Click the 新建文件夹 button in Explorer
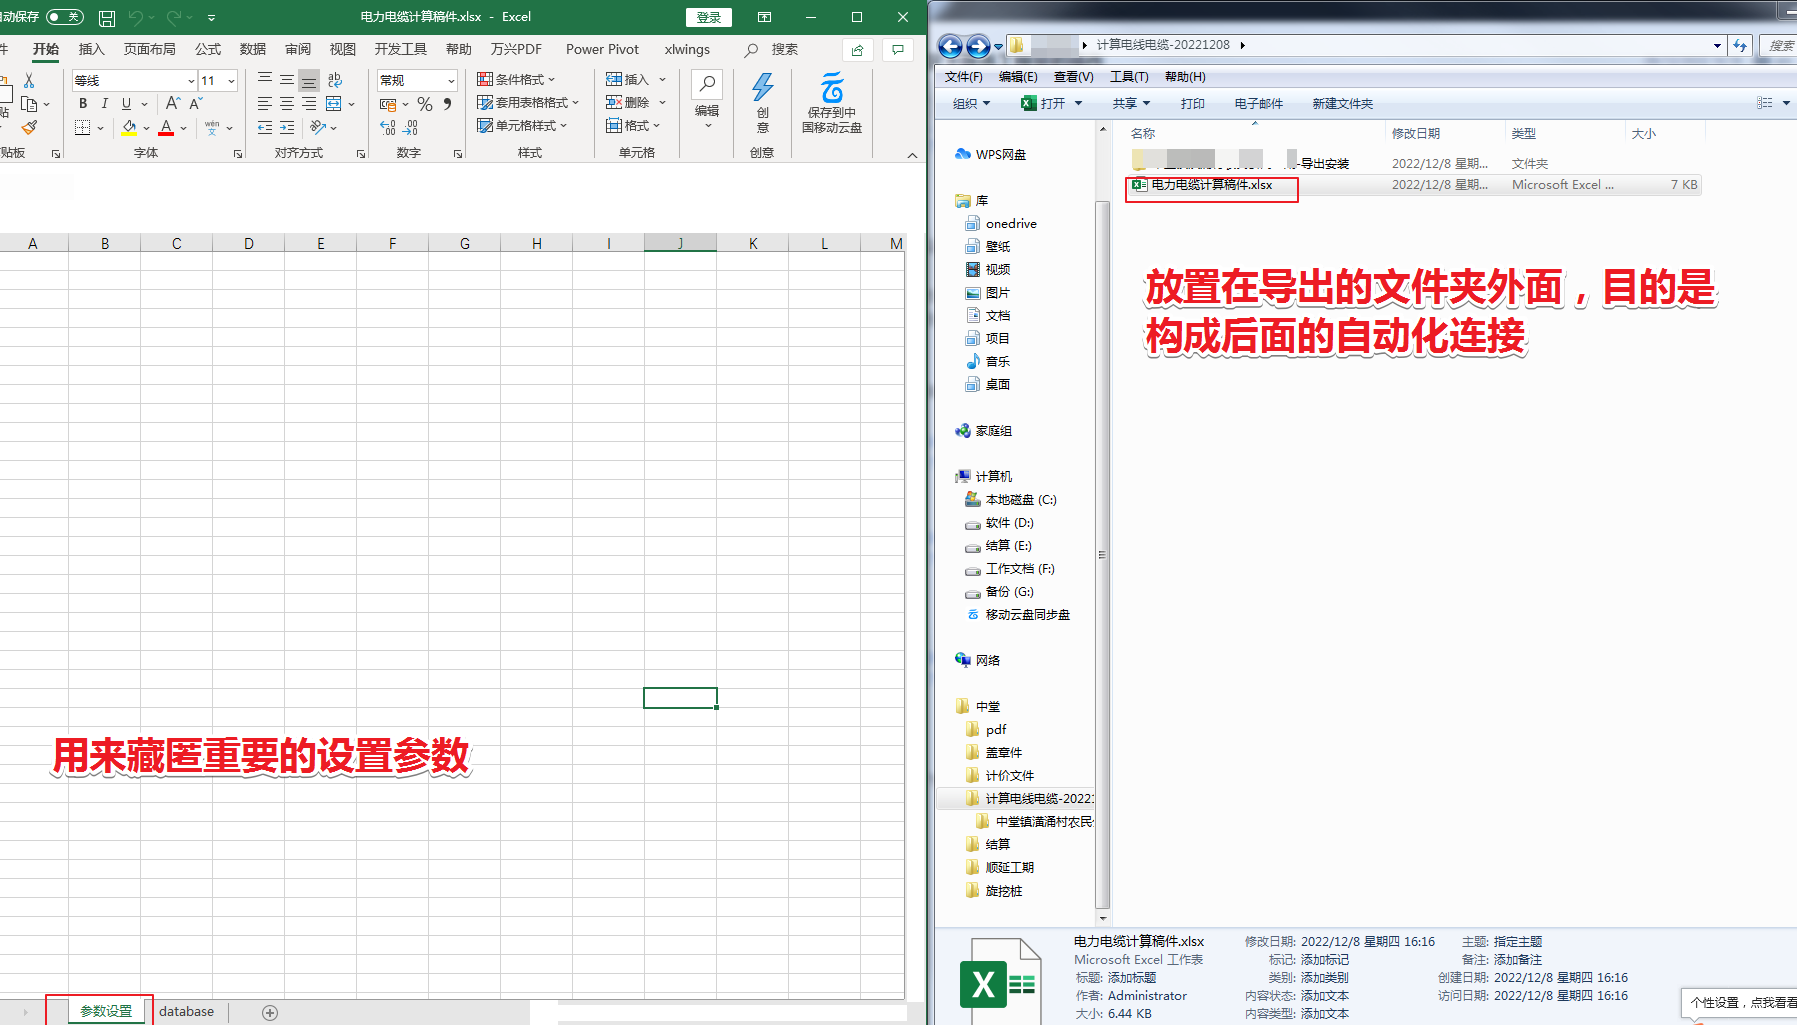Screen dimensions: 1797x1025 [x=1343, y=103]
